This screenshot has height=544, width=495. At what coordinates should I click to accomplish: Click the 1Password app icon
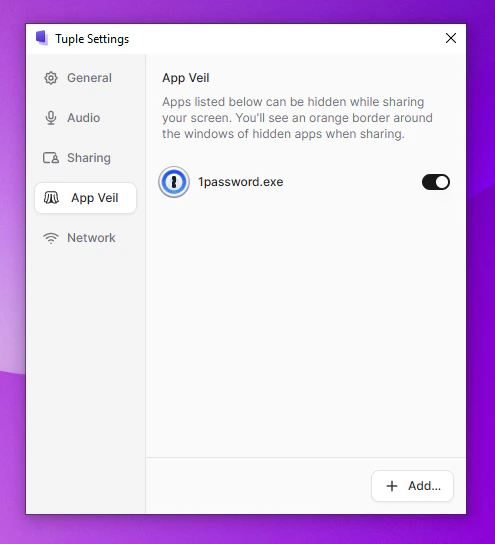[174, 182]
